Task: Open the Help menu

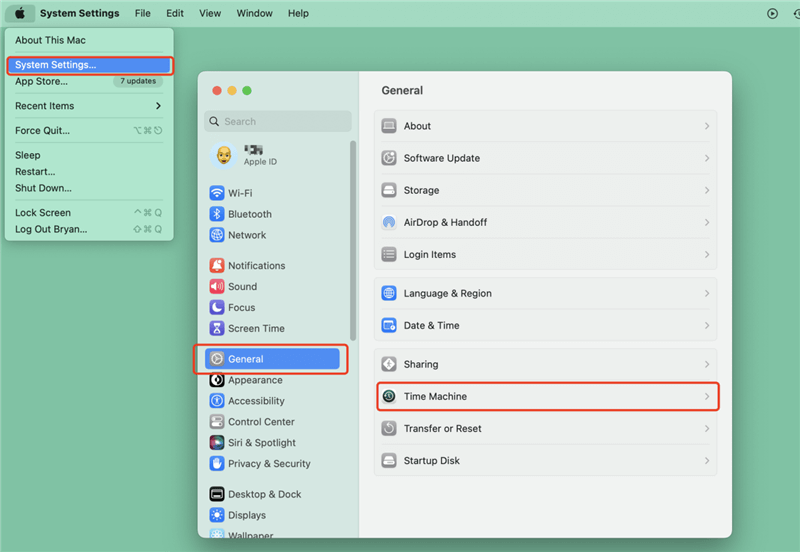Action: click(298, 13)
